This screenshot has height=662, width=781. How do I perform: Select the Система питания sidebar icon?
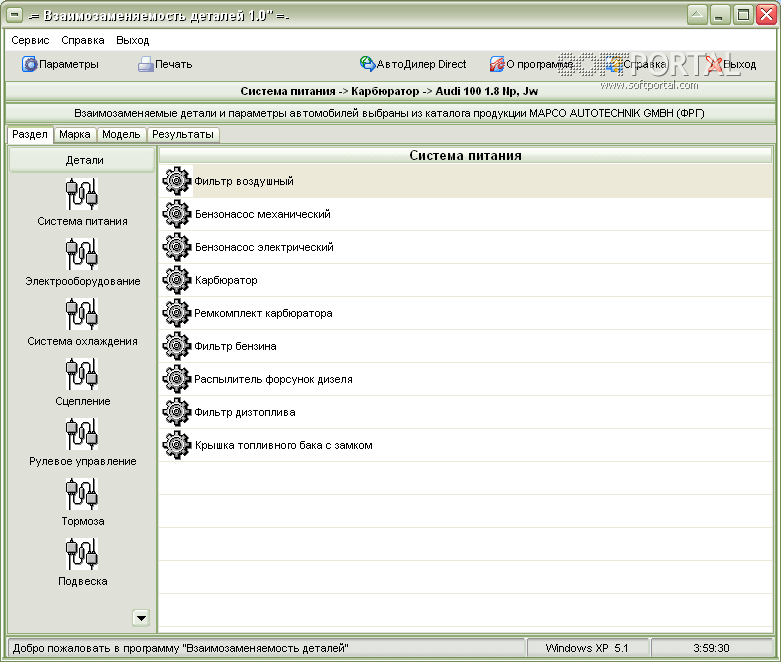click(82, 194)
